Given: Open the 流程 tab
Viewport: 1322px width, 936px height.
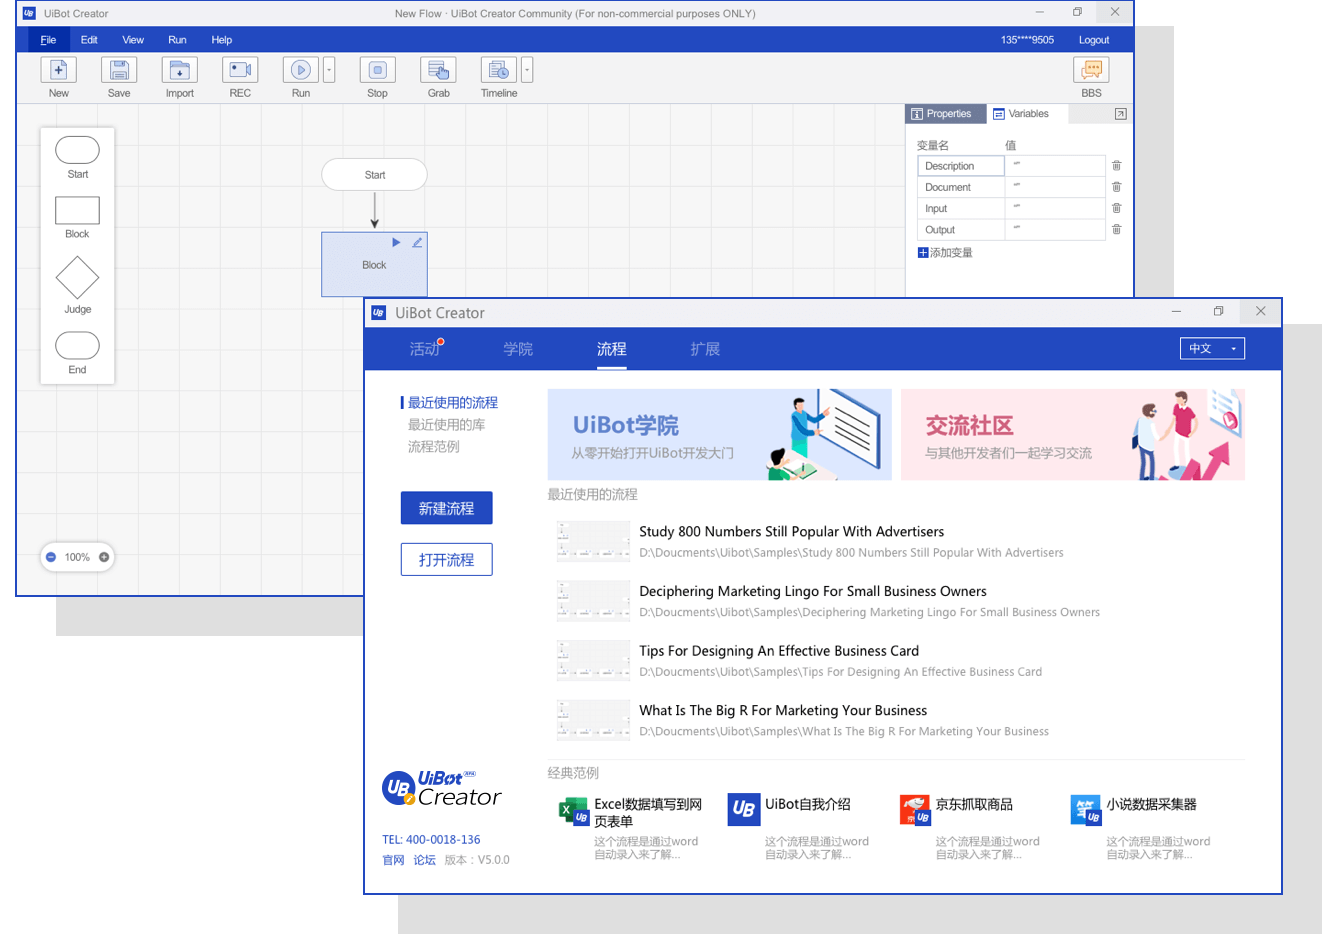Looking at the screenshot, I should (x=612, y=349).
